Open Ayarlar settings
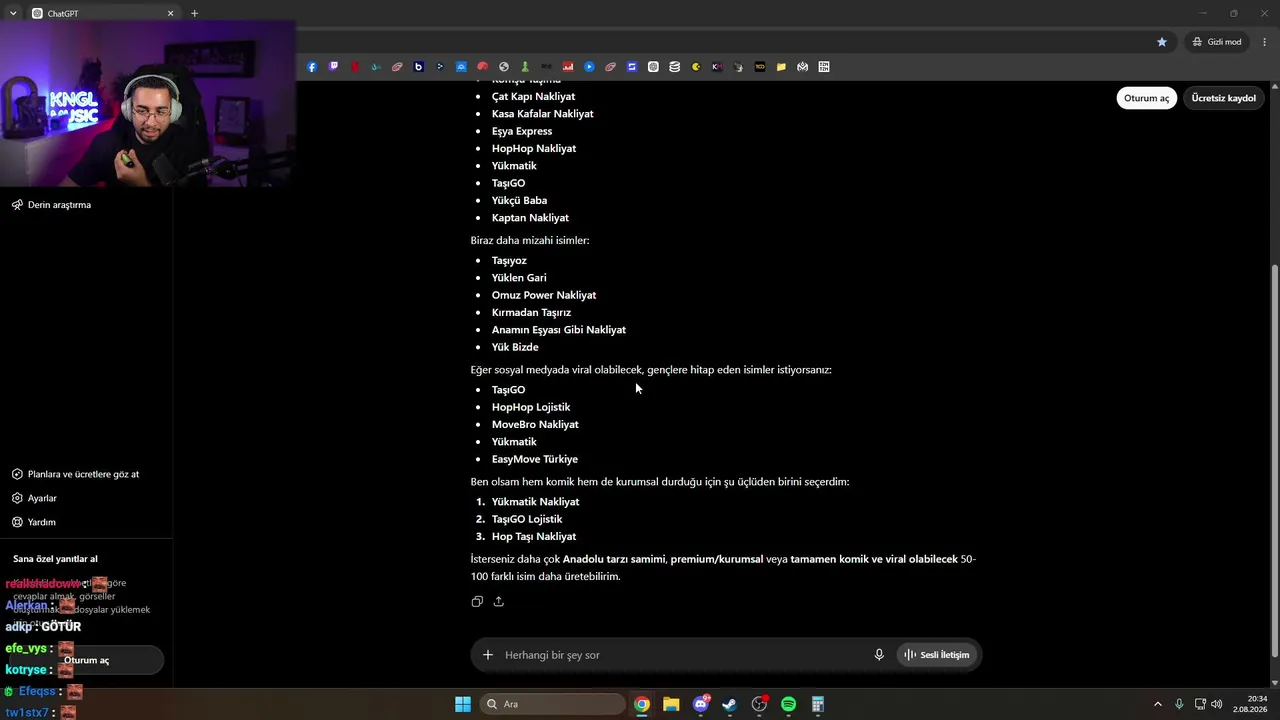Image resolution: width=1280 pixels, height=720 pixels. click(x=34, y=498)
